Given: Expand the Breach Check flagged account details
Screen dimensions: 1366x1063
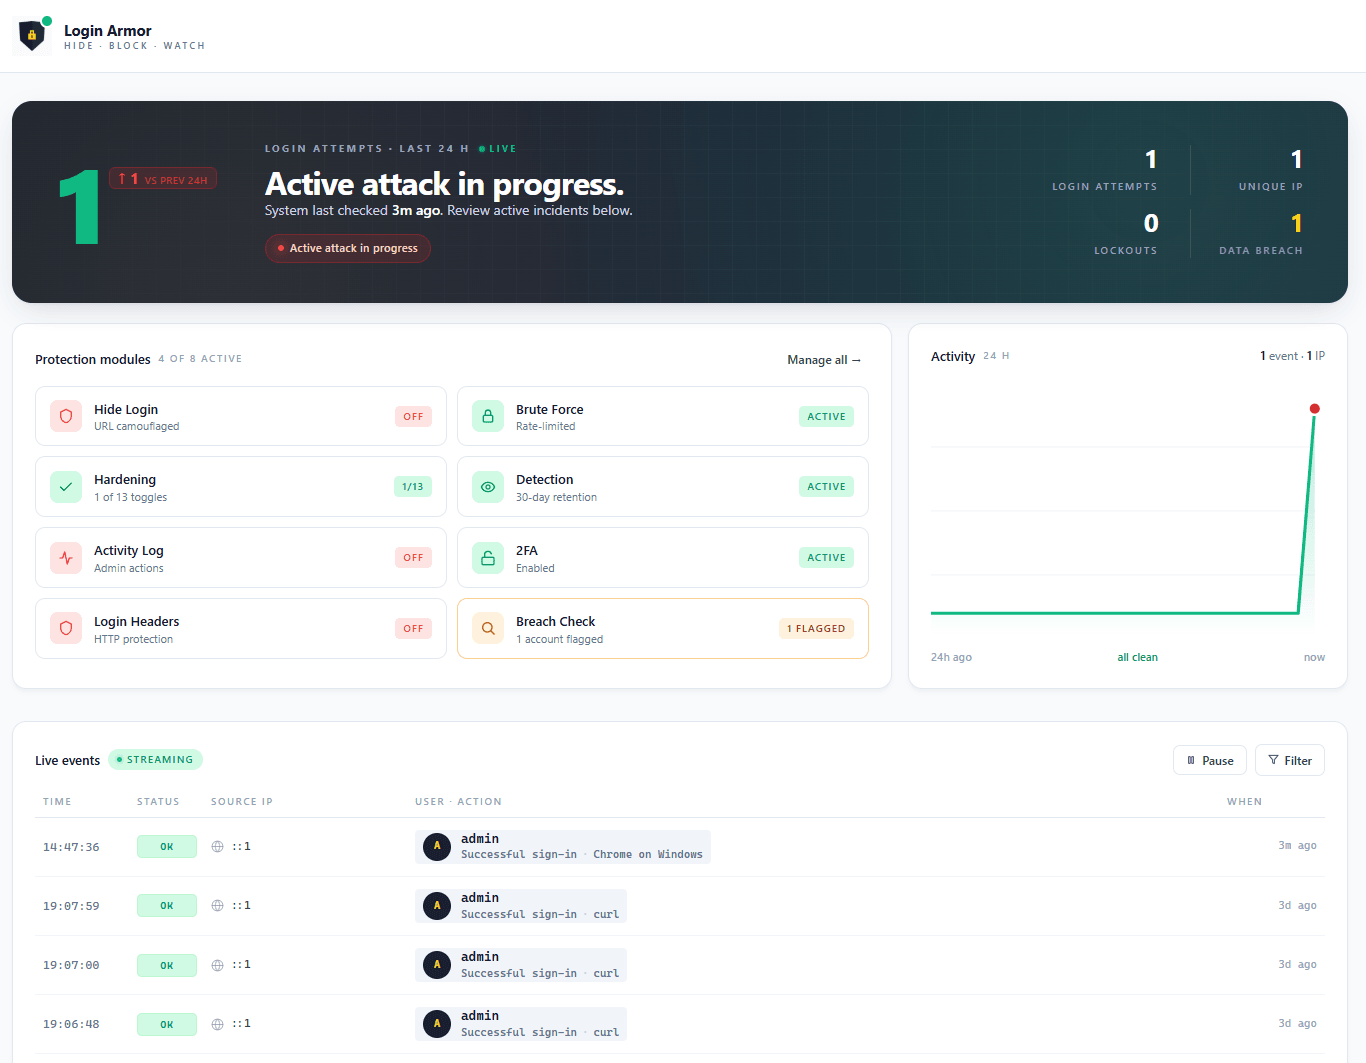Looking at the screenshot, I should pos(816,628).
